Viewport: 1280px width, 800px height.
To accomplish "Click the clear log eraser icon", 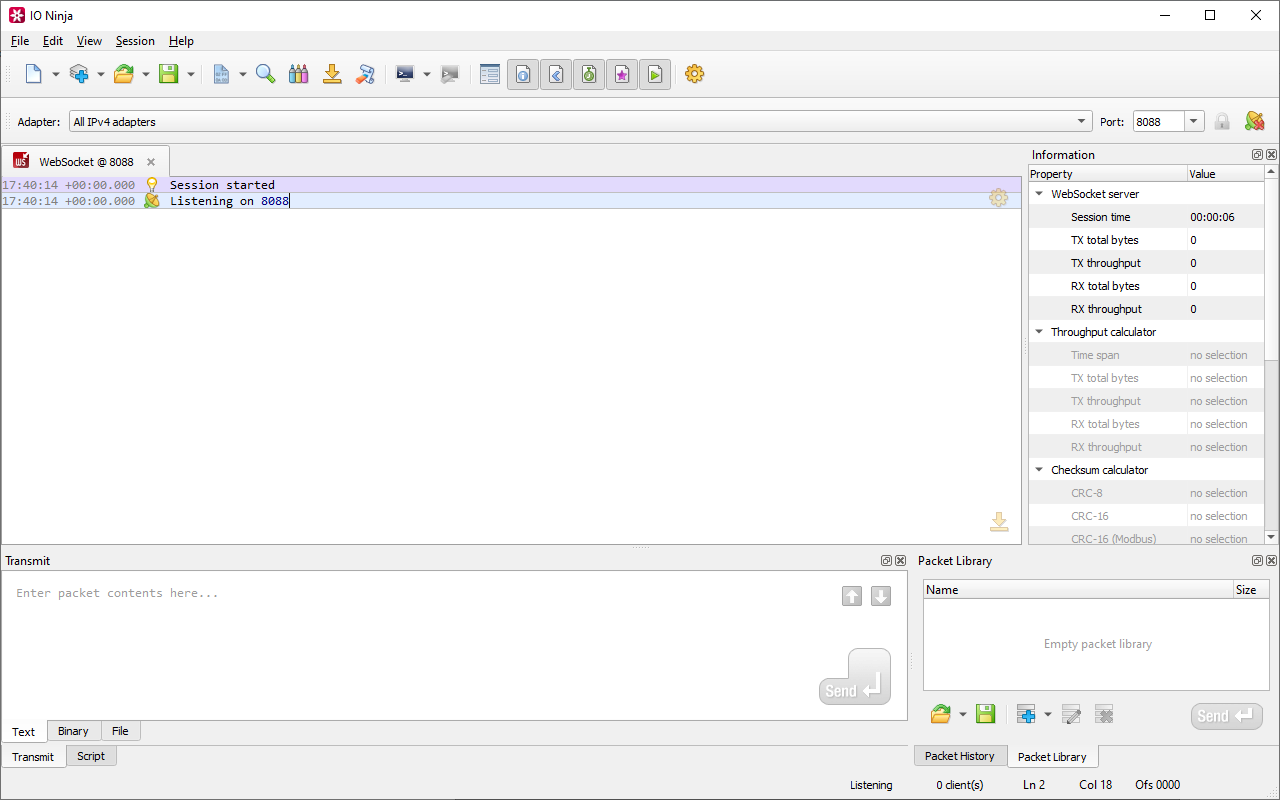I will pyautogui.click(x=365, y=74).
